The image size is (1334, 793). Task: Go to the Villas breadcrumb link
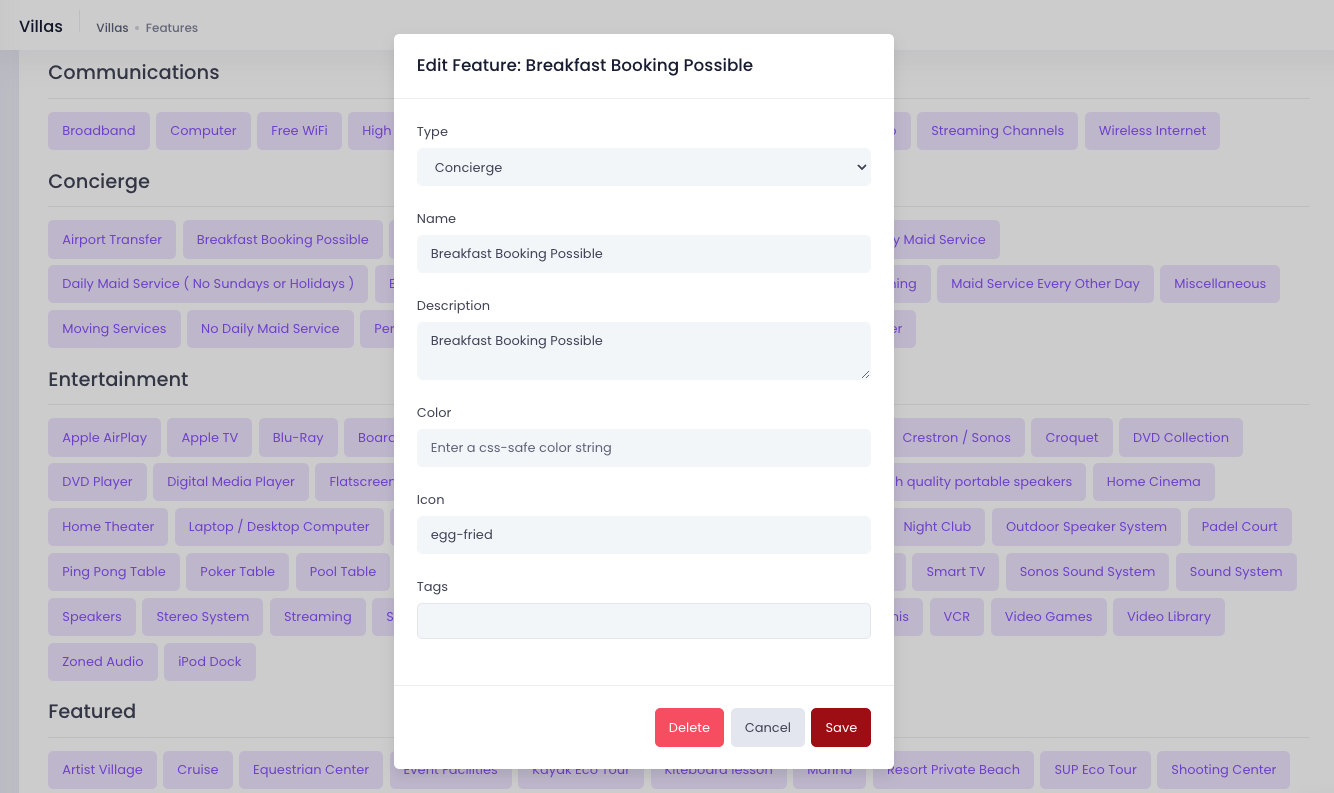coord(112,28)
